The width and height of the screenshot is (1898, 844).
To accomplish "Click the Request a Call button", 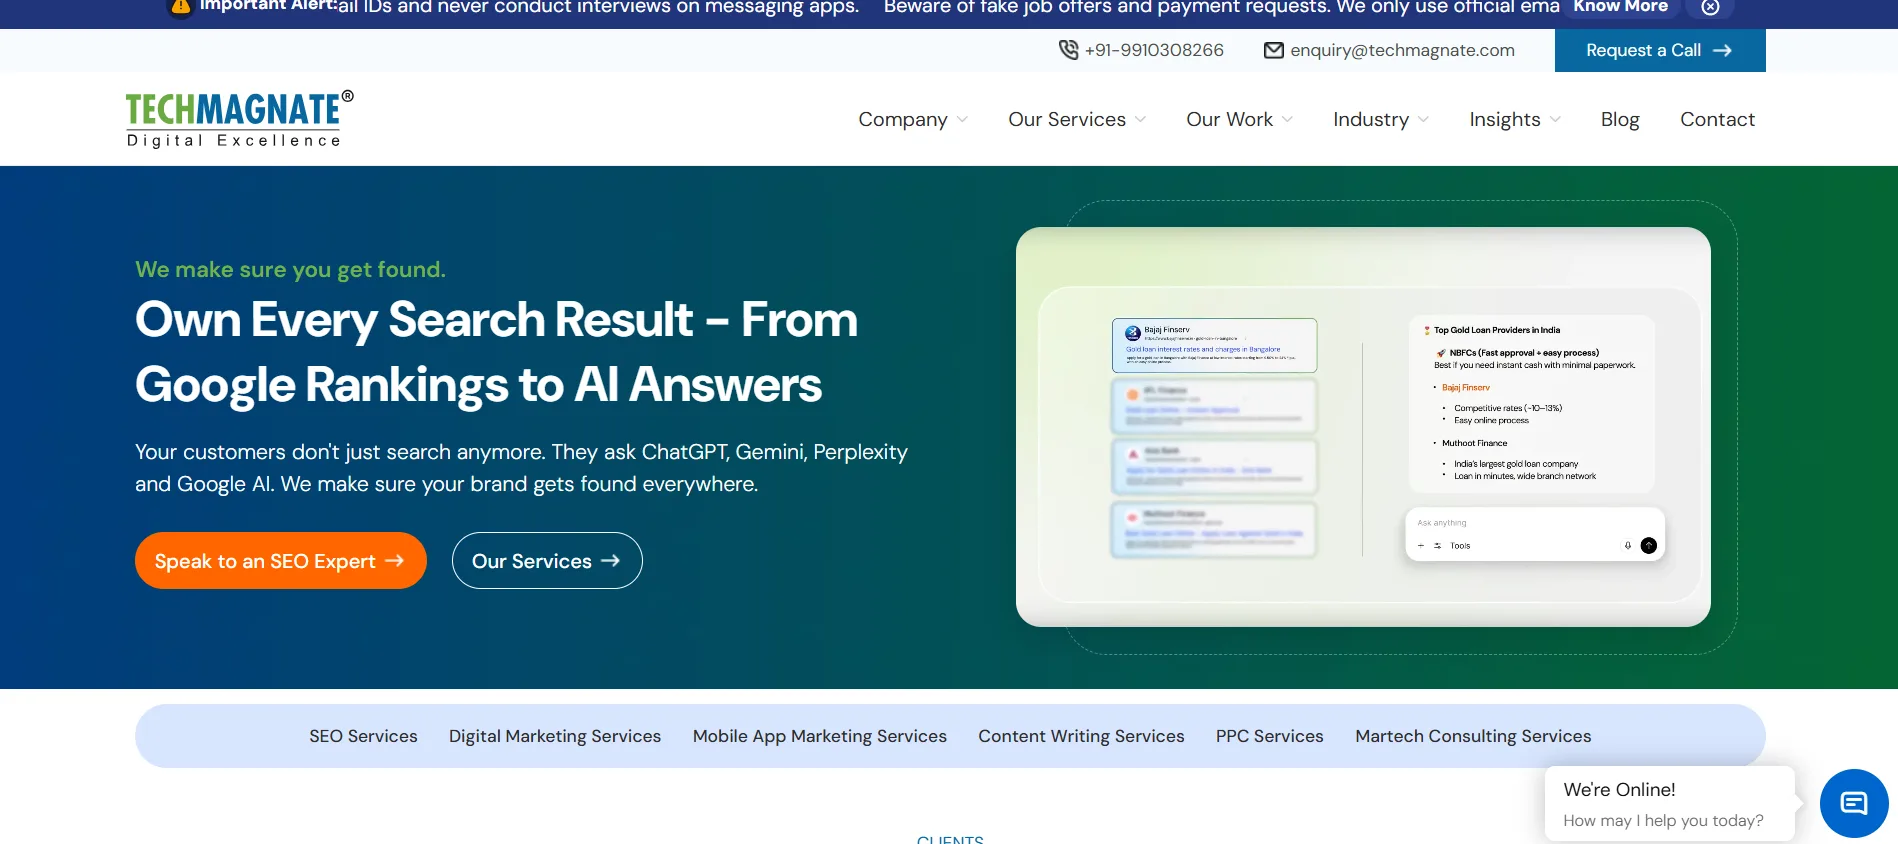I will (x=1660, y=50).
